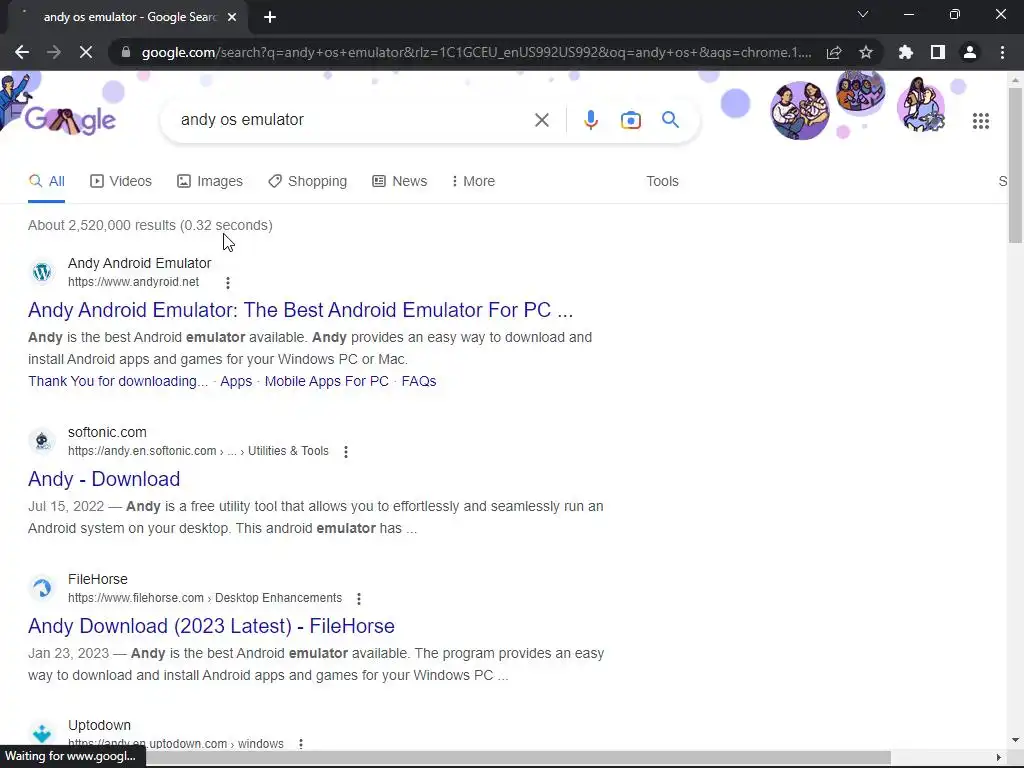Click the https://www.andyroid.net URL text
Screen dimensions: 1024x768
click(133, 281)
